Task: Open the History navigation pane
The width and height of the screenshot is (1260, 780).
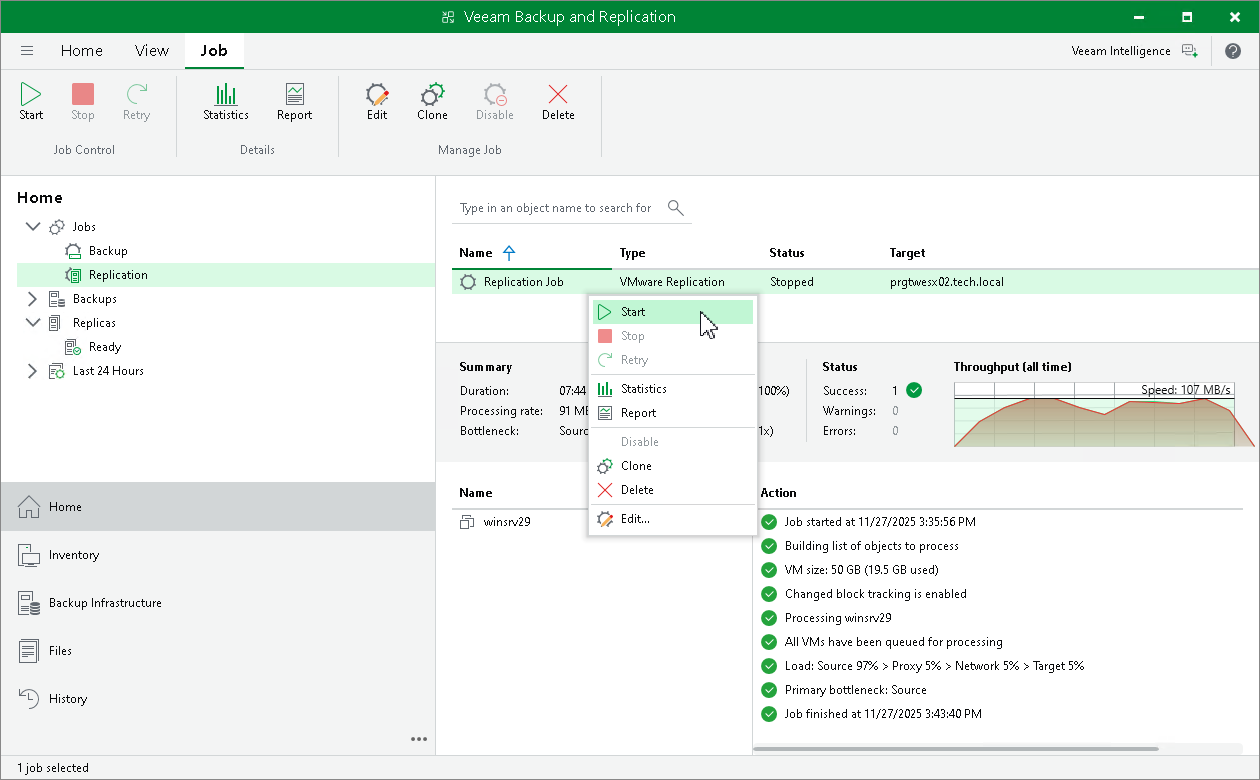Action: tap(218, 699)
